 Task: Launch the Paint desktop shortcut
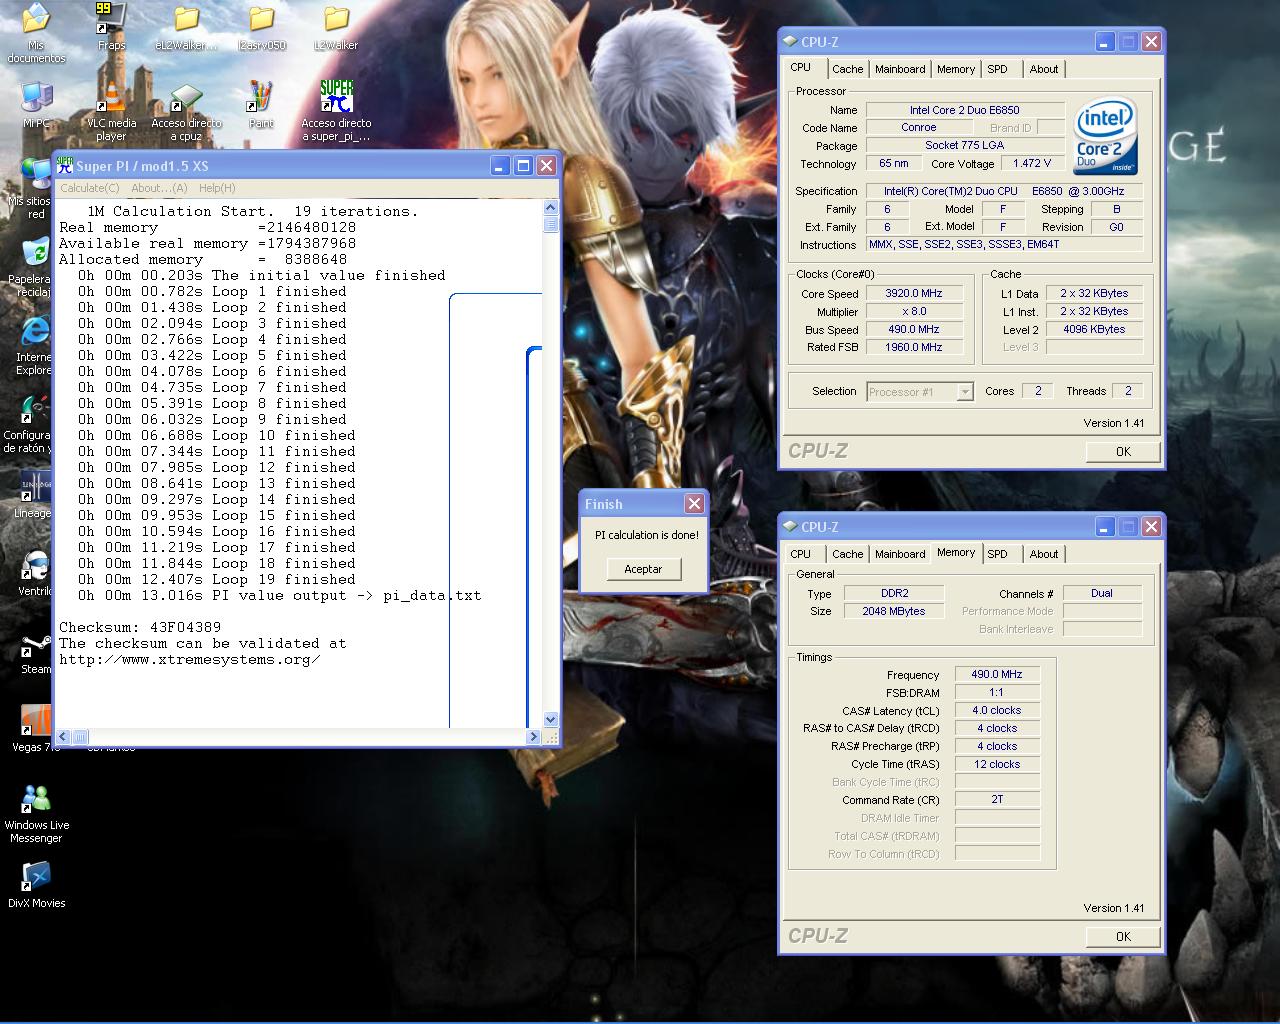click(x=261, y=98)
